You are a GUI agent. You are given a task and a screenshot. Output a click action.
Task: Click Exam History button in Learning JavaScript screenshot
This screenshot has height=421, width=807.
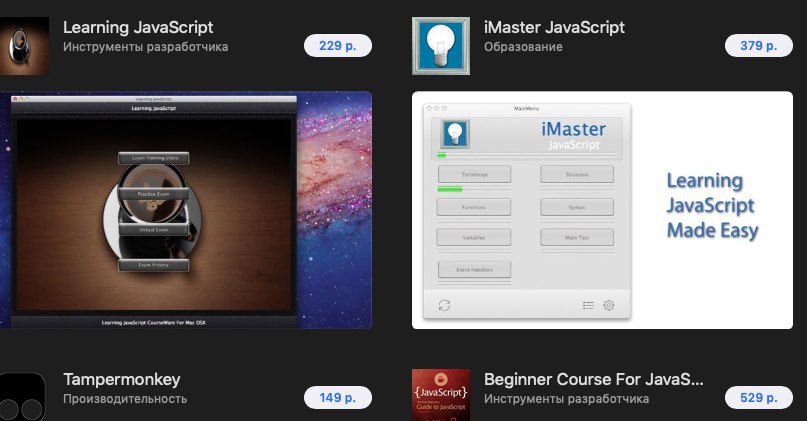[x=153, y=265]
